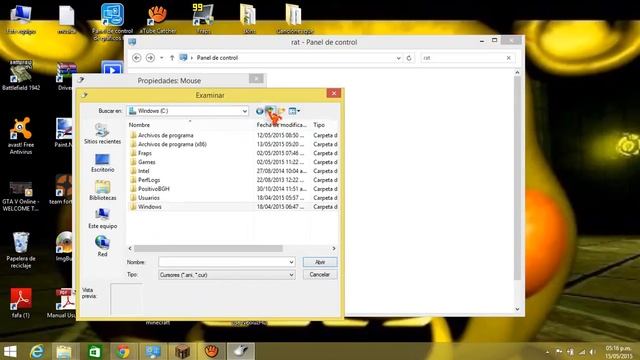
Task: Switch to aTube Catcher on taskbar
Action: [x=211, y=351]
